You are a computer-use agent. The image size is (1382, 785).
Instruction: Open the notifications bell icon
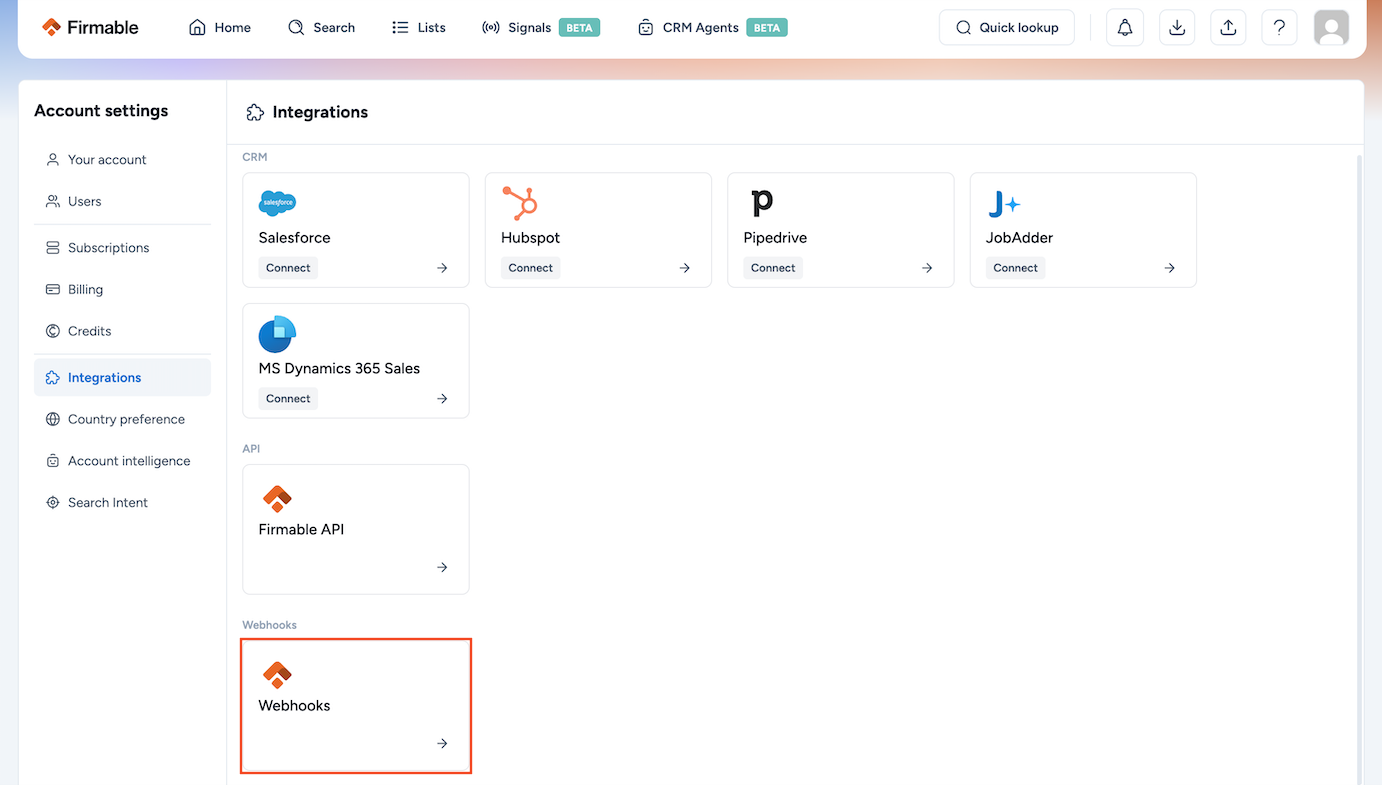tap(1125, 28)
